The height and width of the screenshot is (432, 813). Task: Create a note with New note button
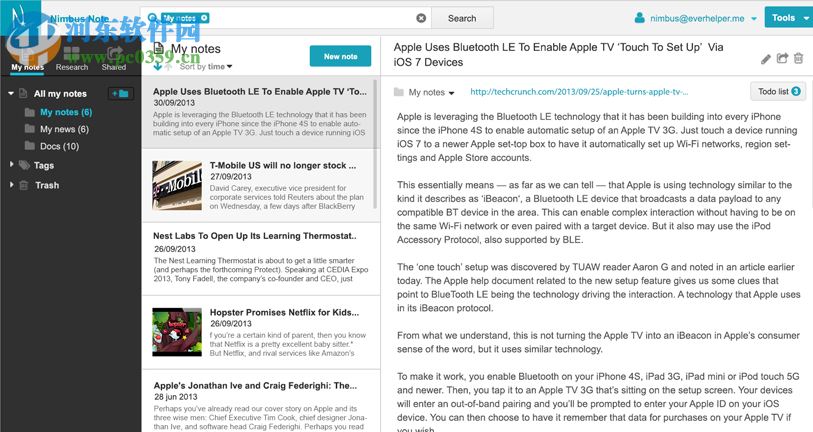(340, 56)
